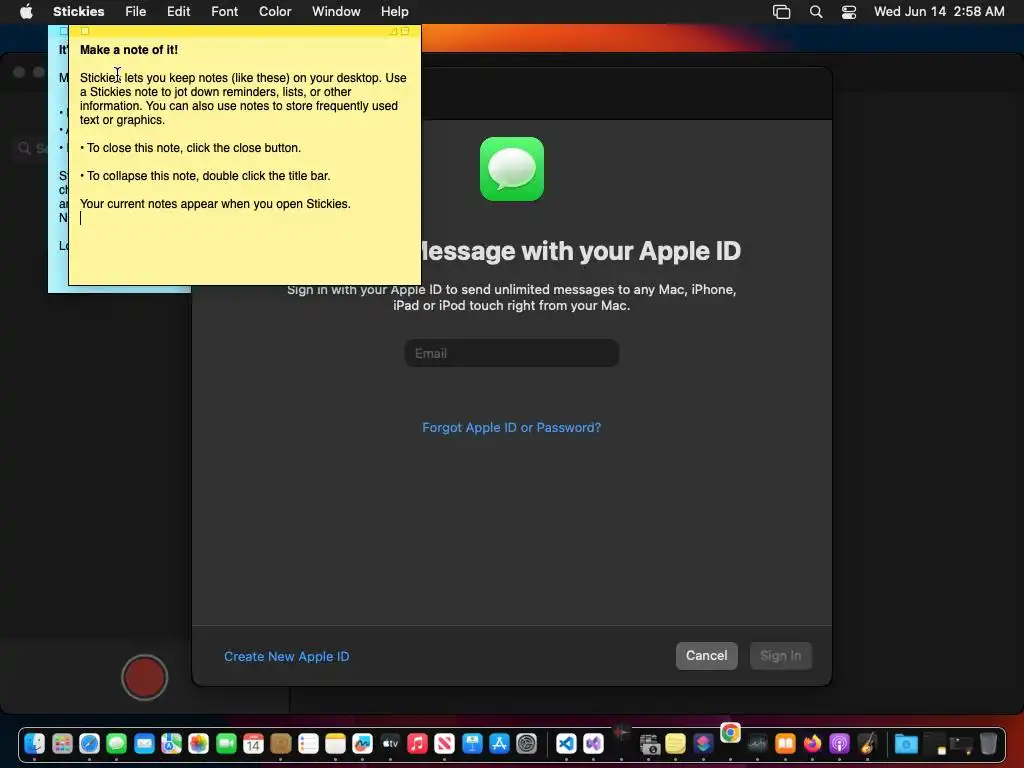Click the red record button
This screenshot has height=768, width=1024.
pyautogui.click(x=144, y=677)
